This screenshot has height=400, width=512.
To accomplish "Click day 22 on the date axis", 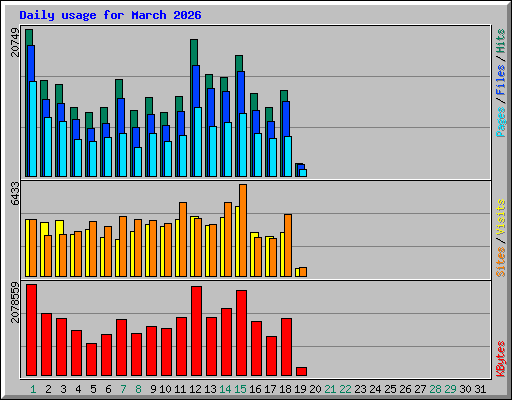I will point(345,389).
